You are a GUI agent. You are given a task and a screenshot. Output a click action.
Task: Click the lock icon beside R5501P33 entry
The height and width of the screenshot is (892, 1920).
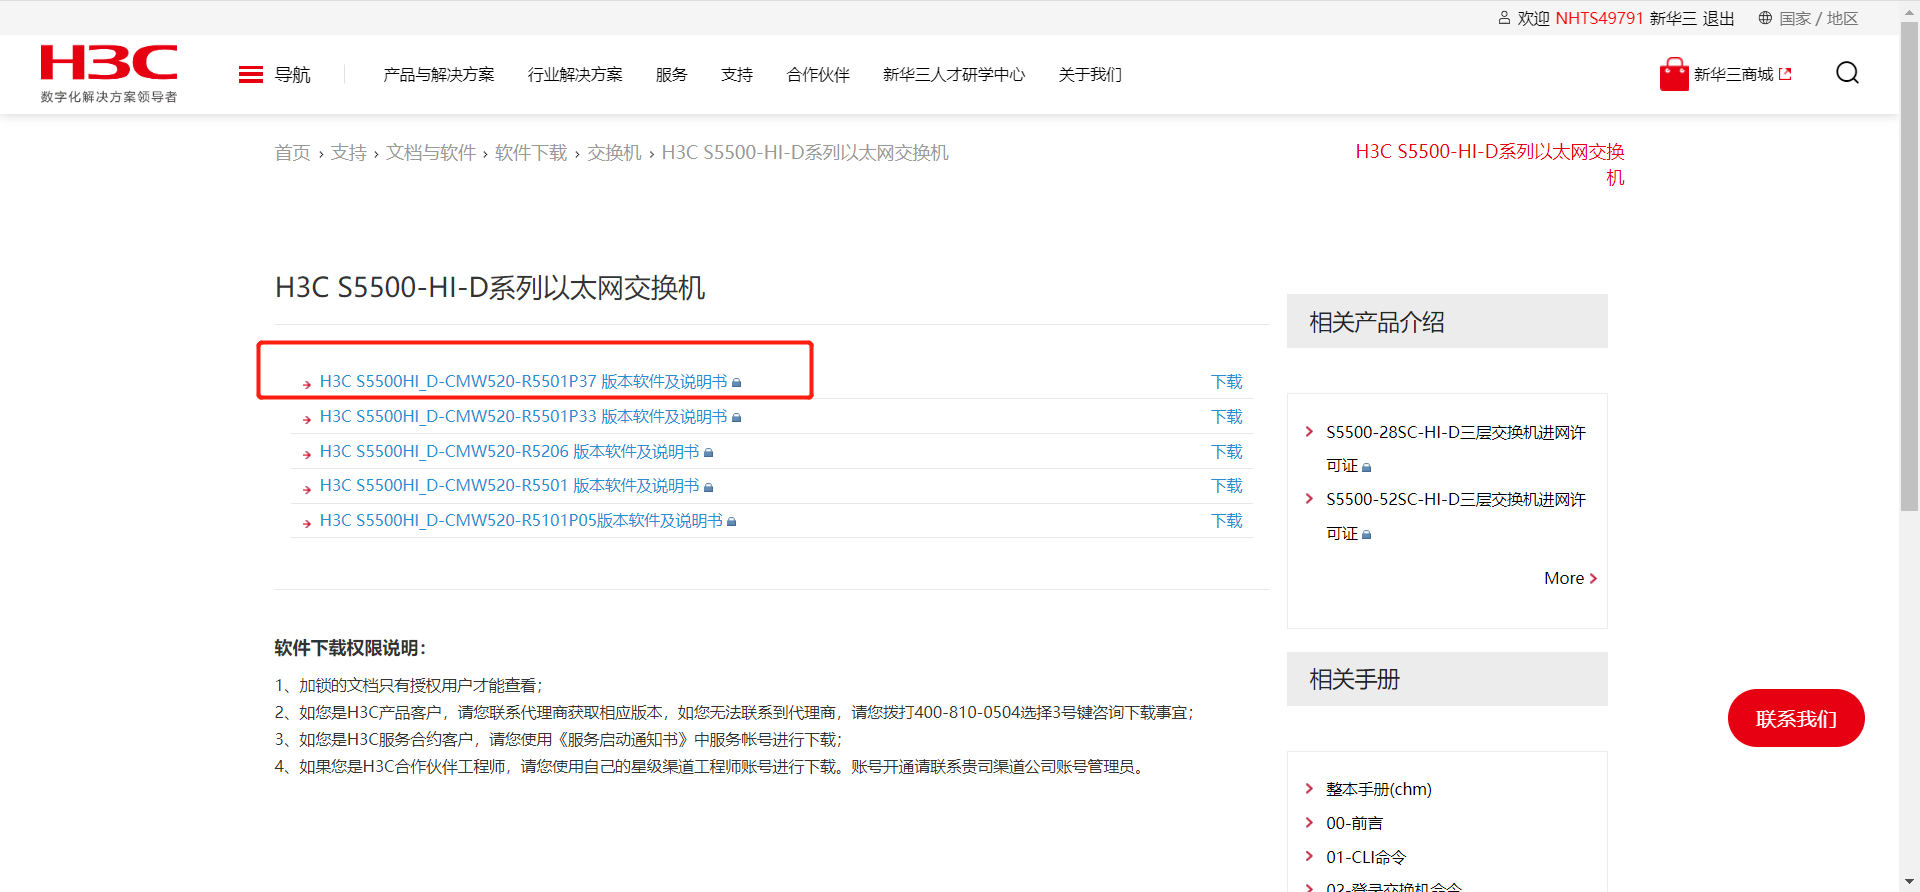point(737,418)
